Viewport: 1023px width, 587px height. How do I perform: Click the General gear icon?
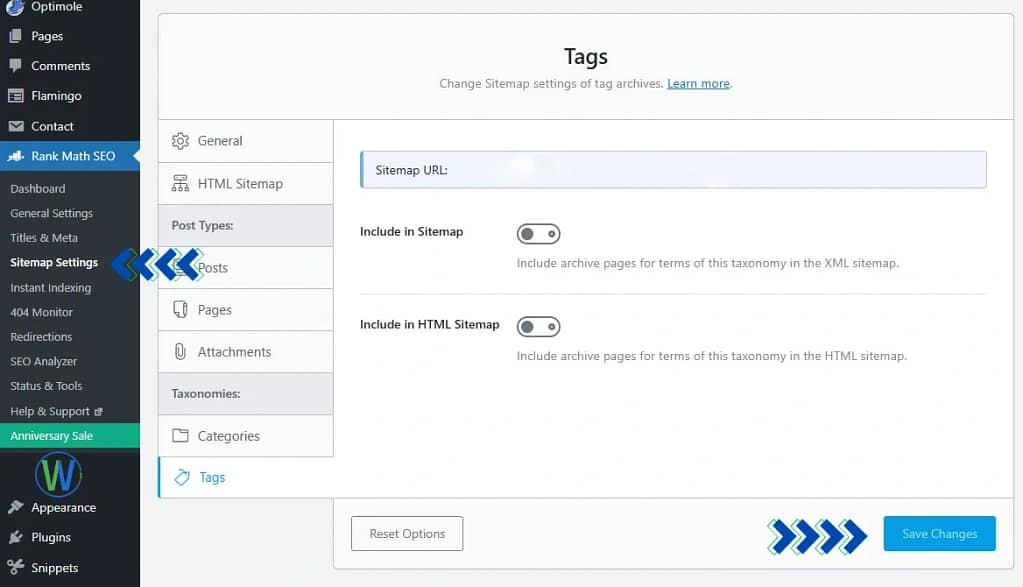pos(180,141)
